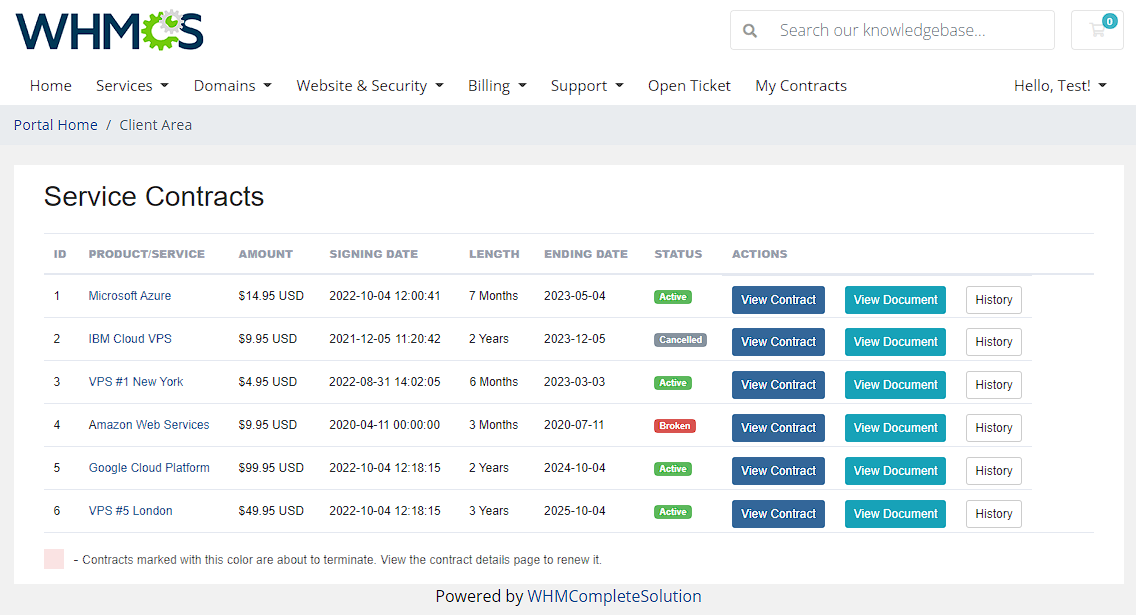
Task: Click the LENGTH column header
Action: (x=494, y=254)
